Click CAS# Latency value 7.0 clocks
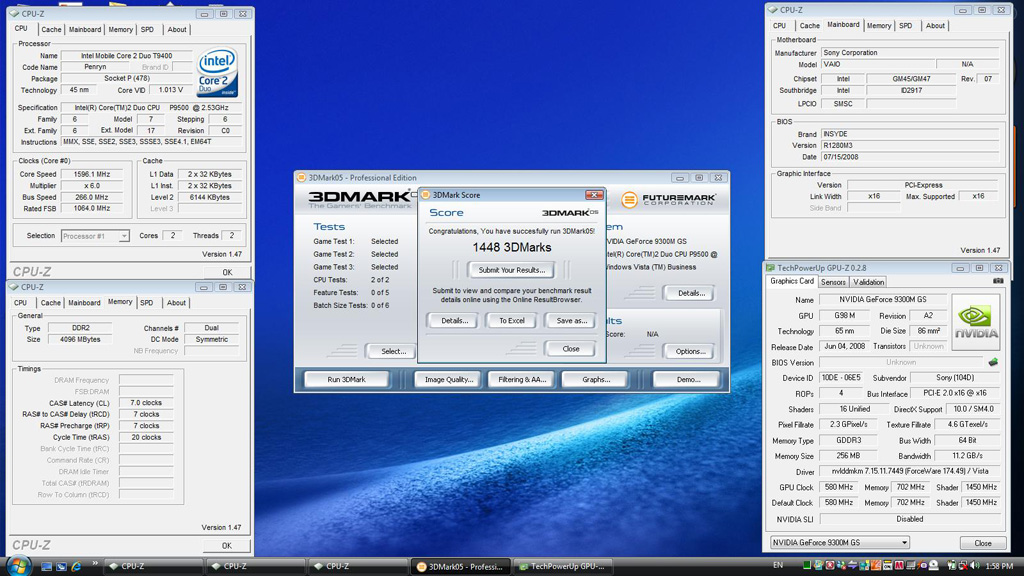 [146, 403]
